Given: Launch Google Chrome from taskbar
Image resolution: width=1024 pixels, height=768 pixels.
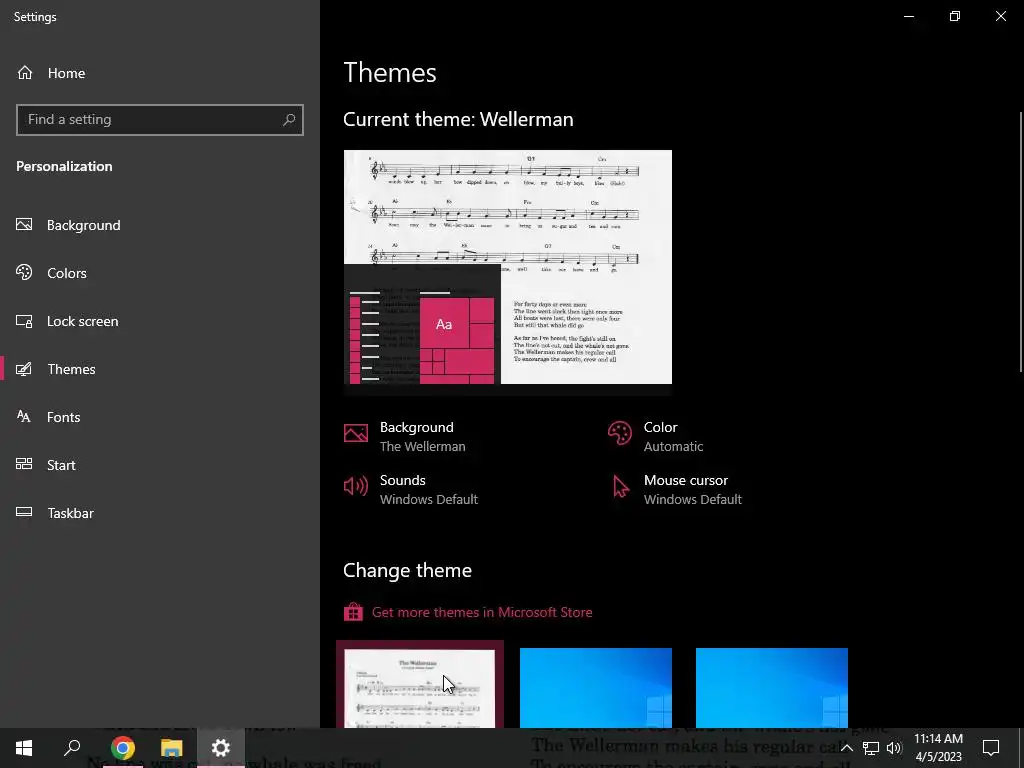Looking at the screenshot, I should click(122, 748).
